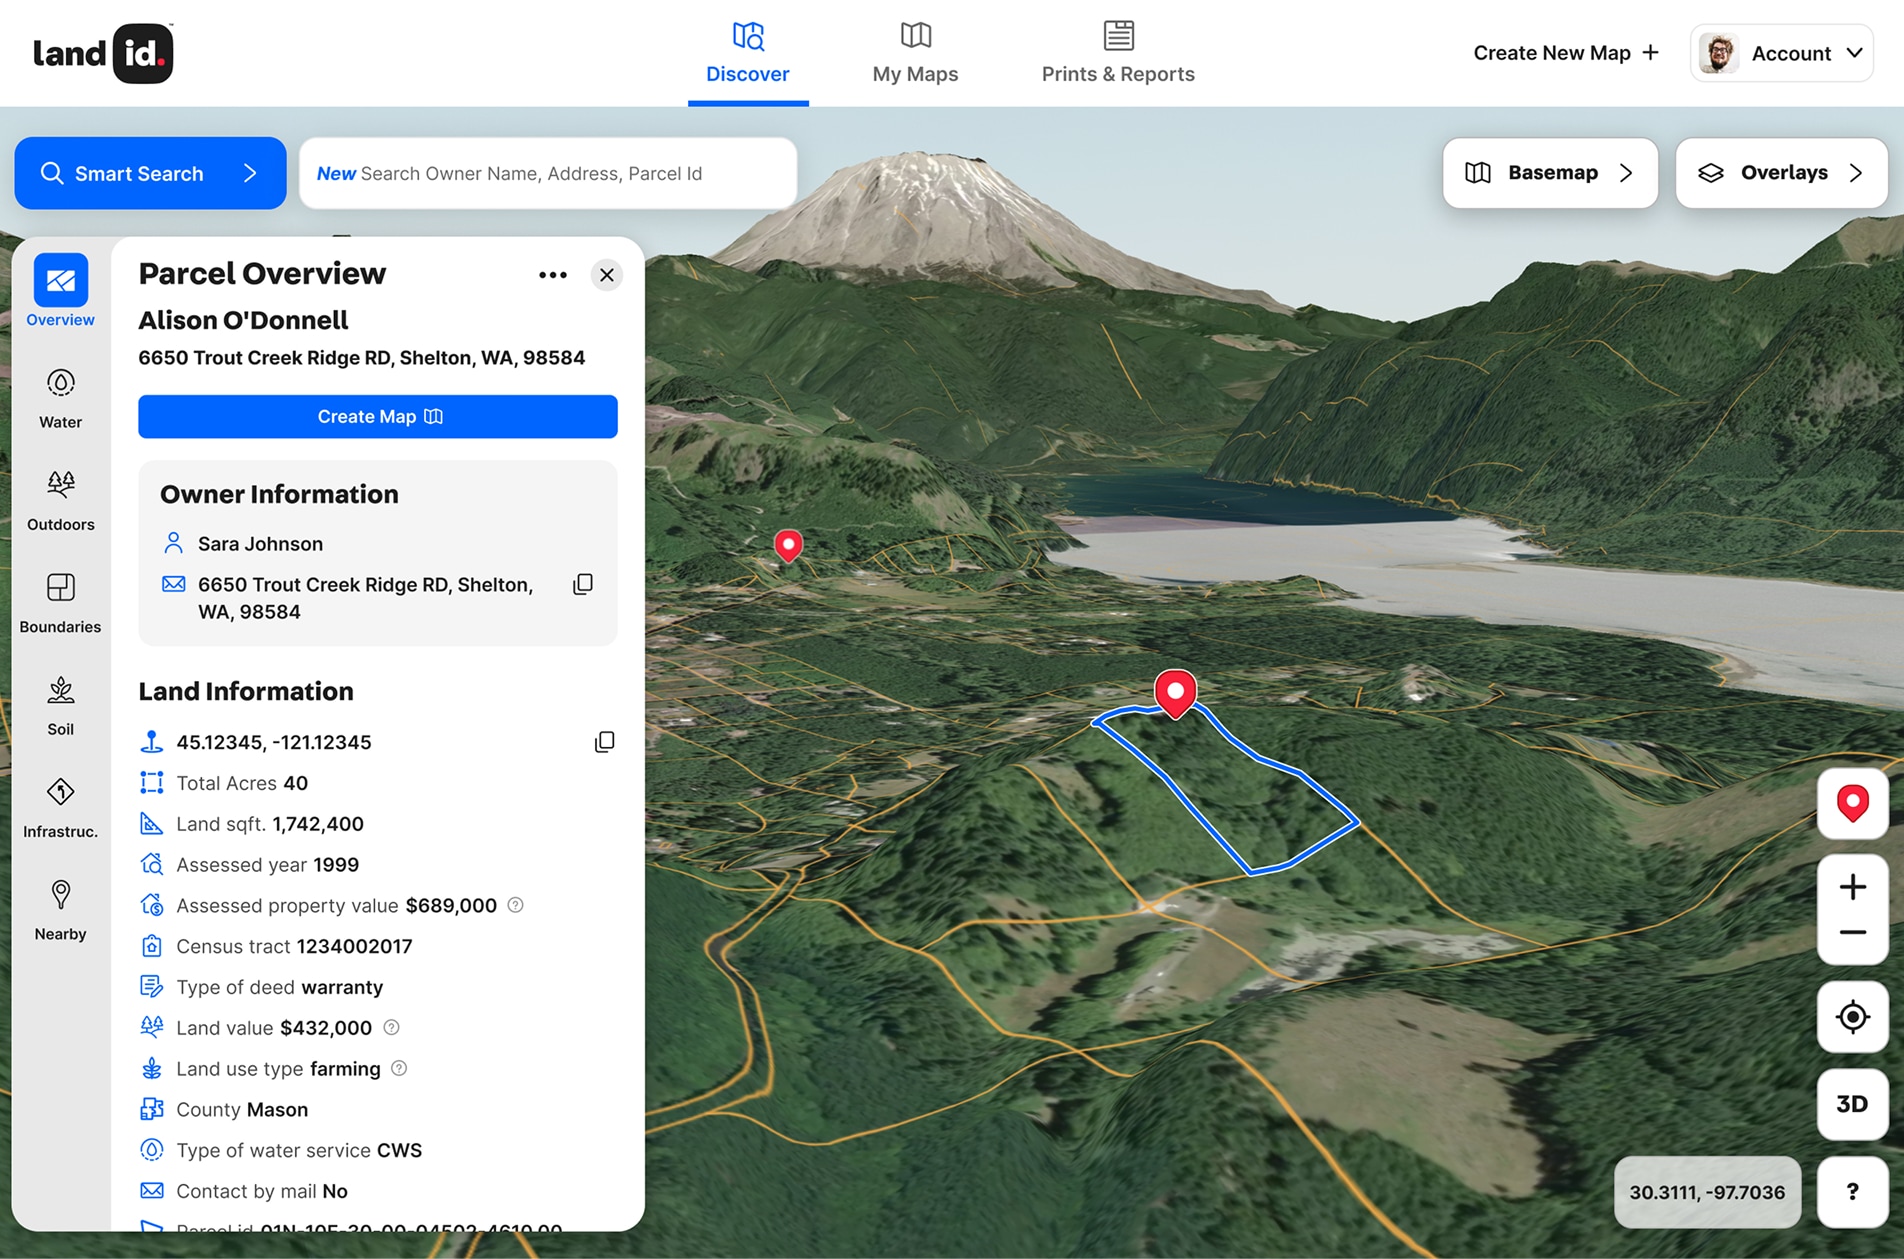Viewport: 1904px width, 1259px height.
Task: Open the map help question mark
Action: [1852, 1191]
